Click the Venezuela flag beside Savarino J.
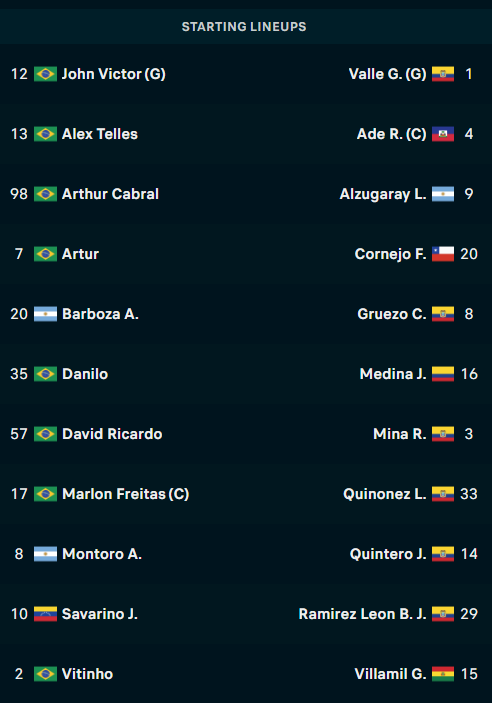The height and width of the screenshot is (703, 492). click(45, 614)
